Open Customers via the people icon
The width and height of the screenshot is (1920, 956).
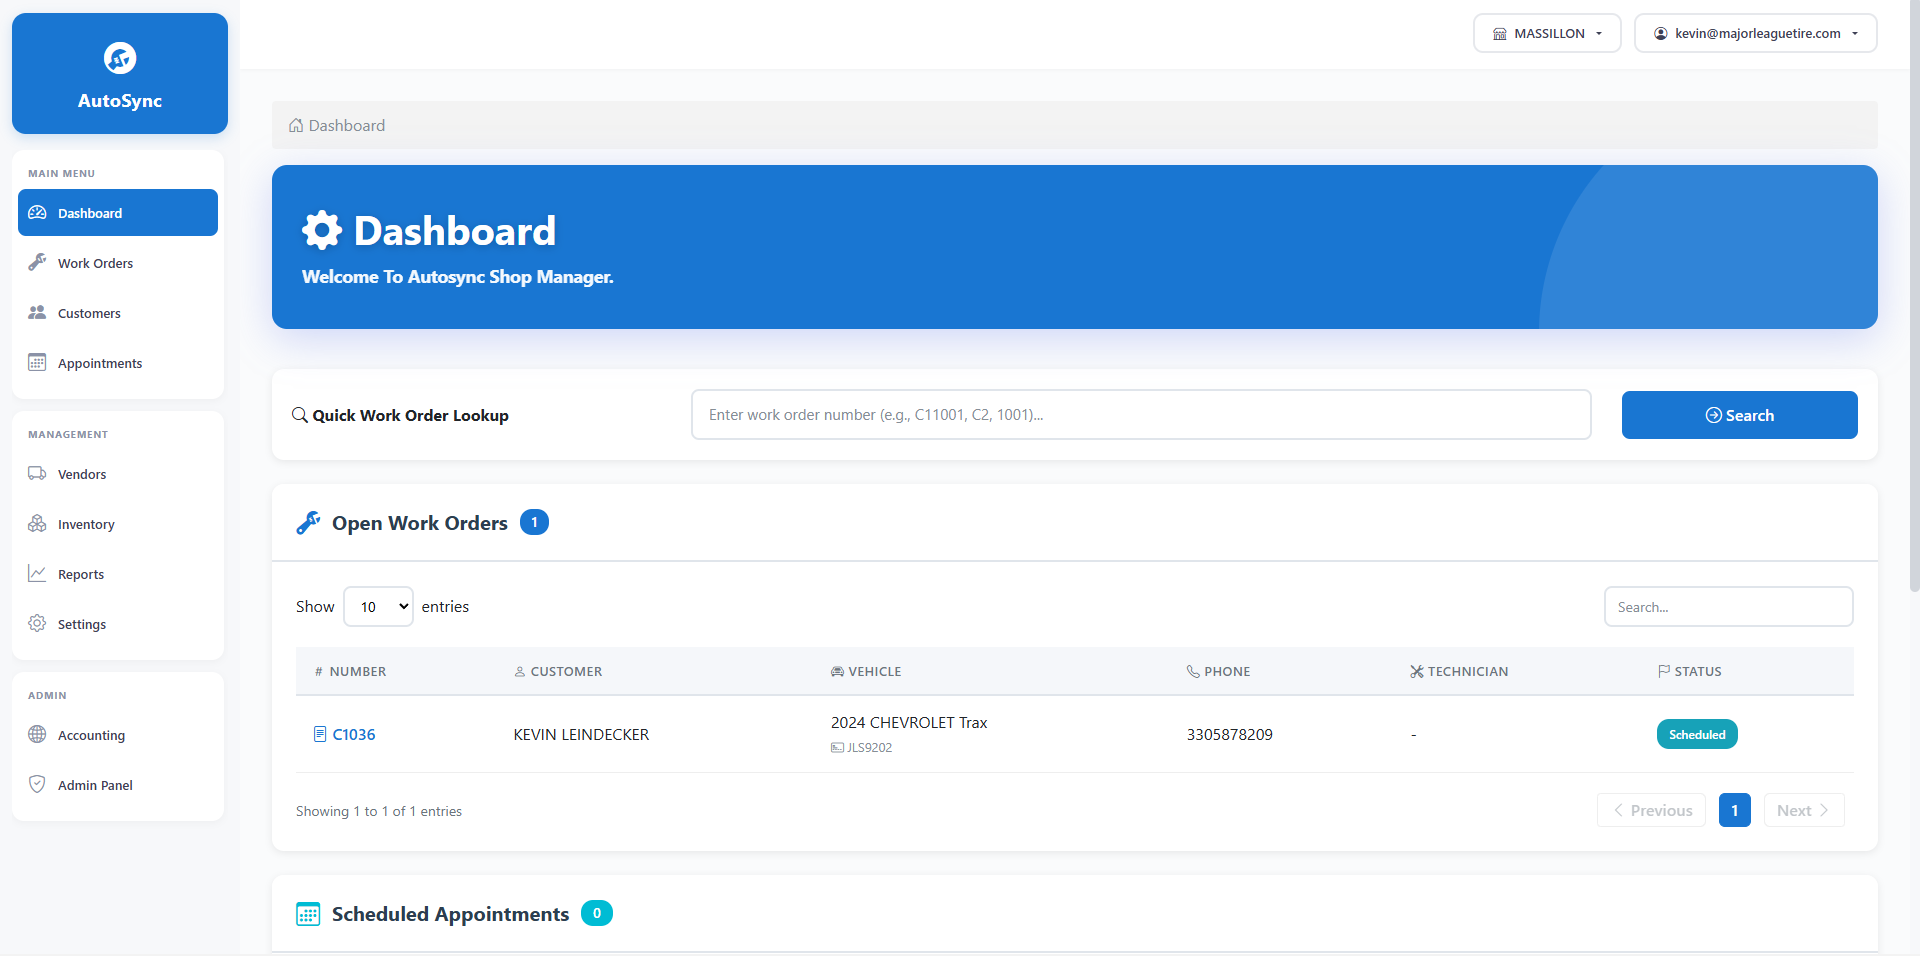pos(37,312)
